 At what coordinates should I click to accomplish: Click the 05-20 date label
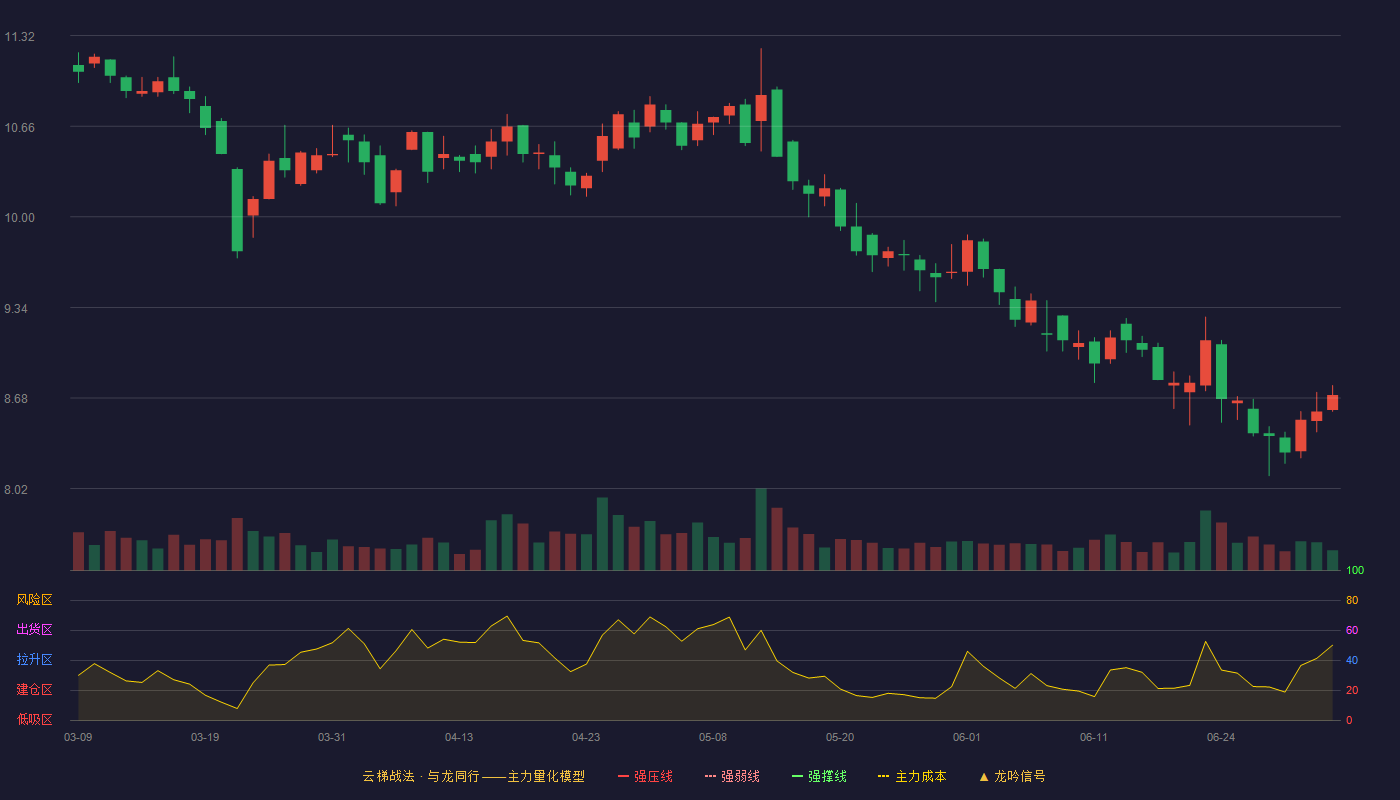840,737
